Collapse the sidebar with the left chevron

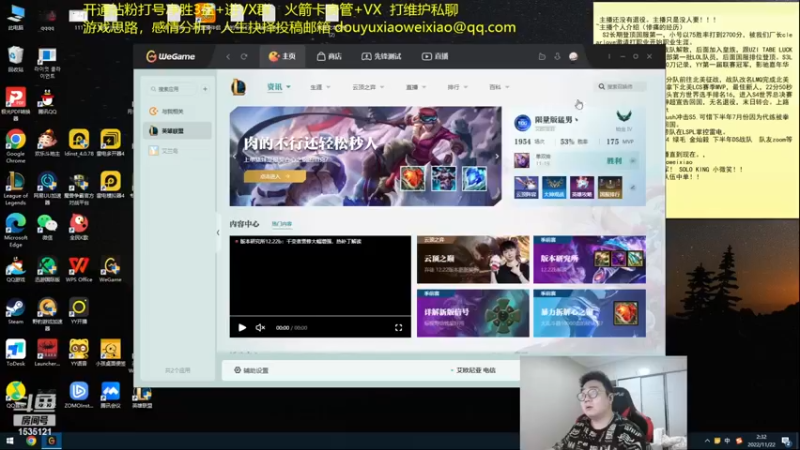point(218,233)
